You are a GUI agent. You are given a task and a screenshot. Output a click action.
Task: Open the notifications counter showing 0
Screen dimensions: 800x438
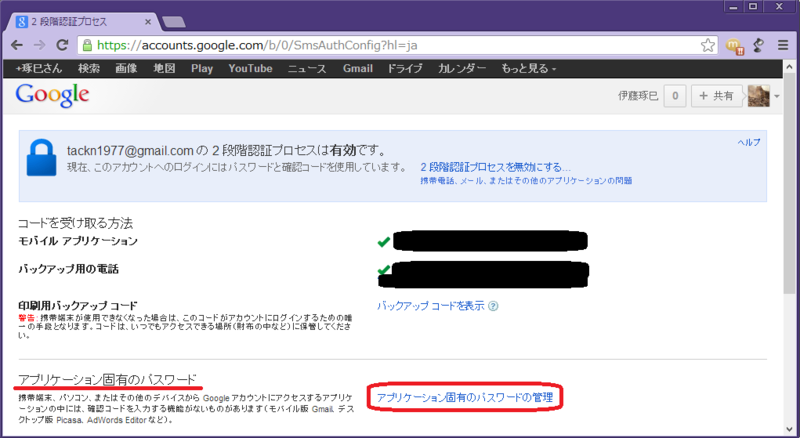coord(675,95)
